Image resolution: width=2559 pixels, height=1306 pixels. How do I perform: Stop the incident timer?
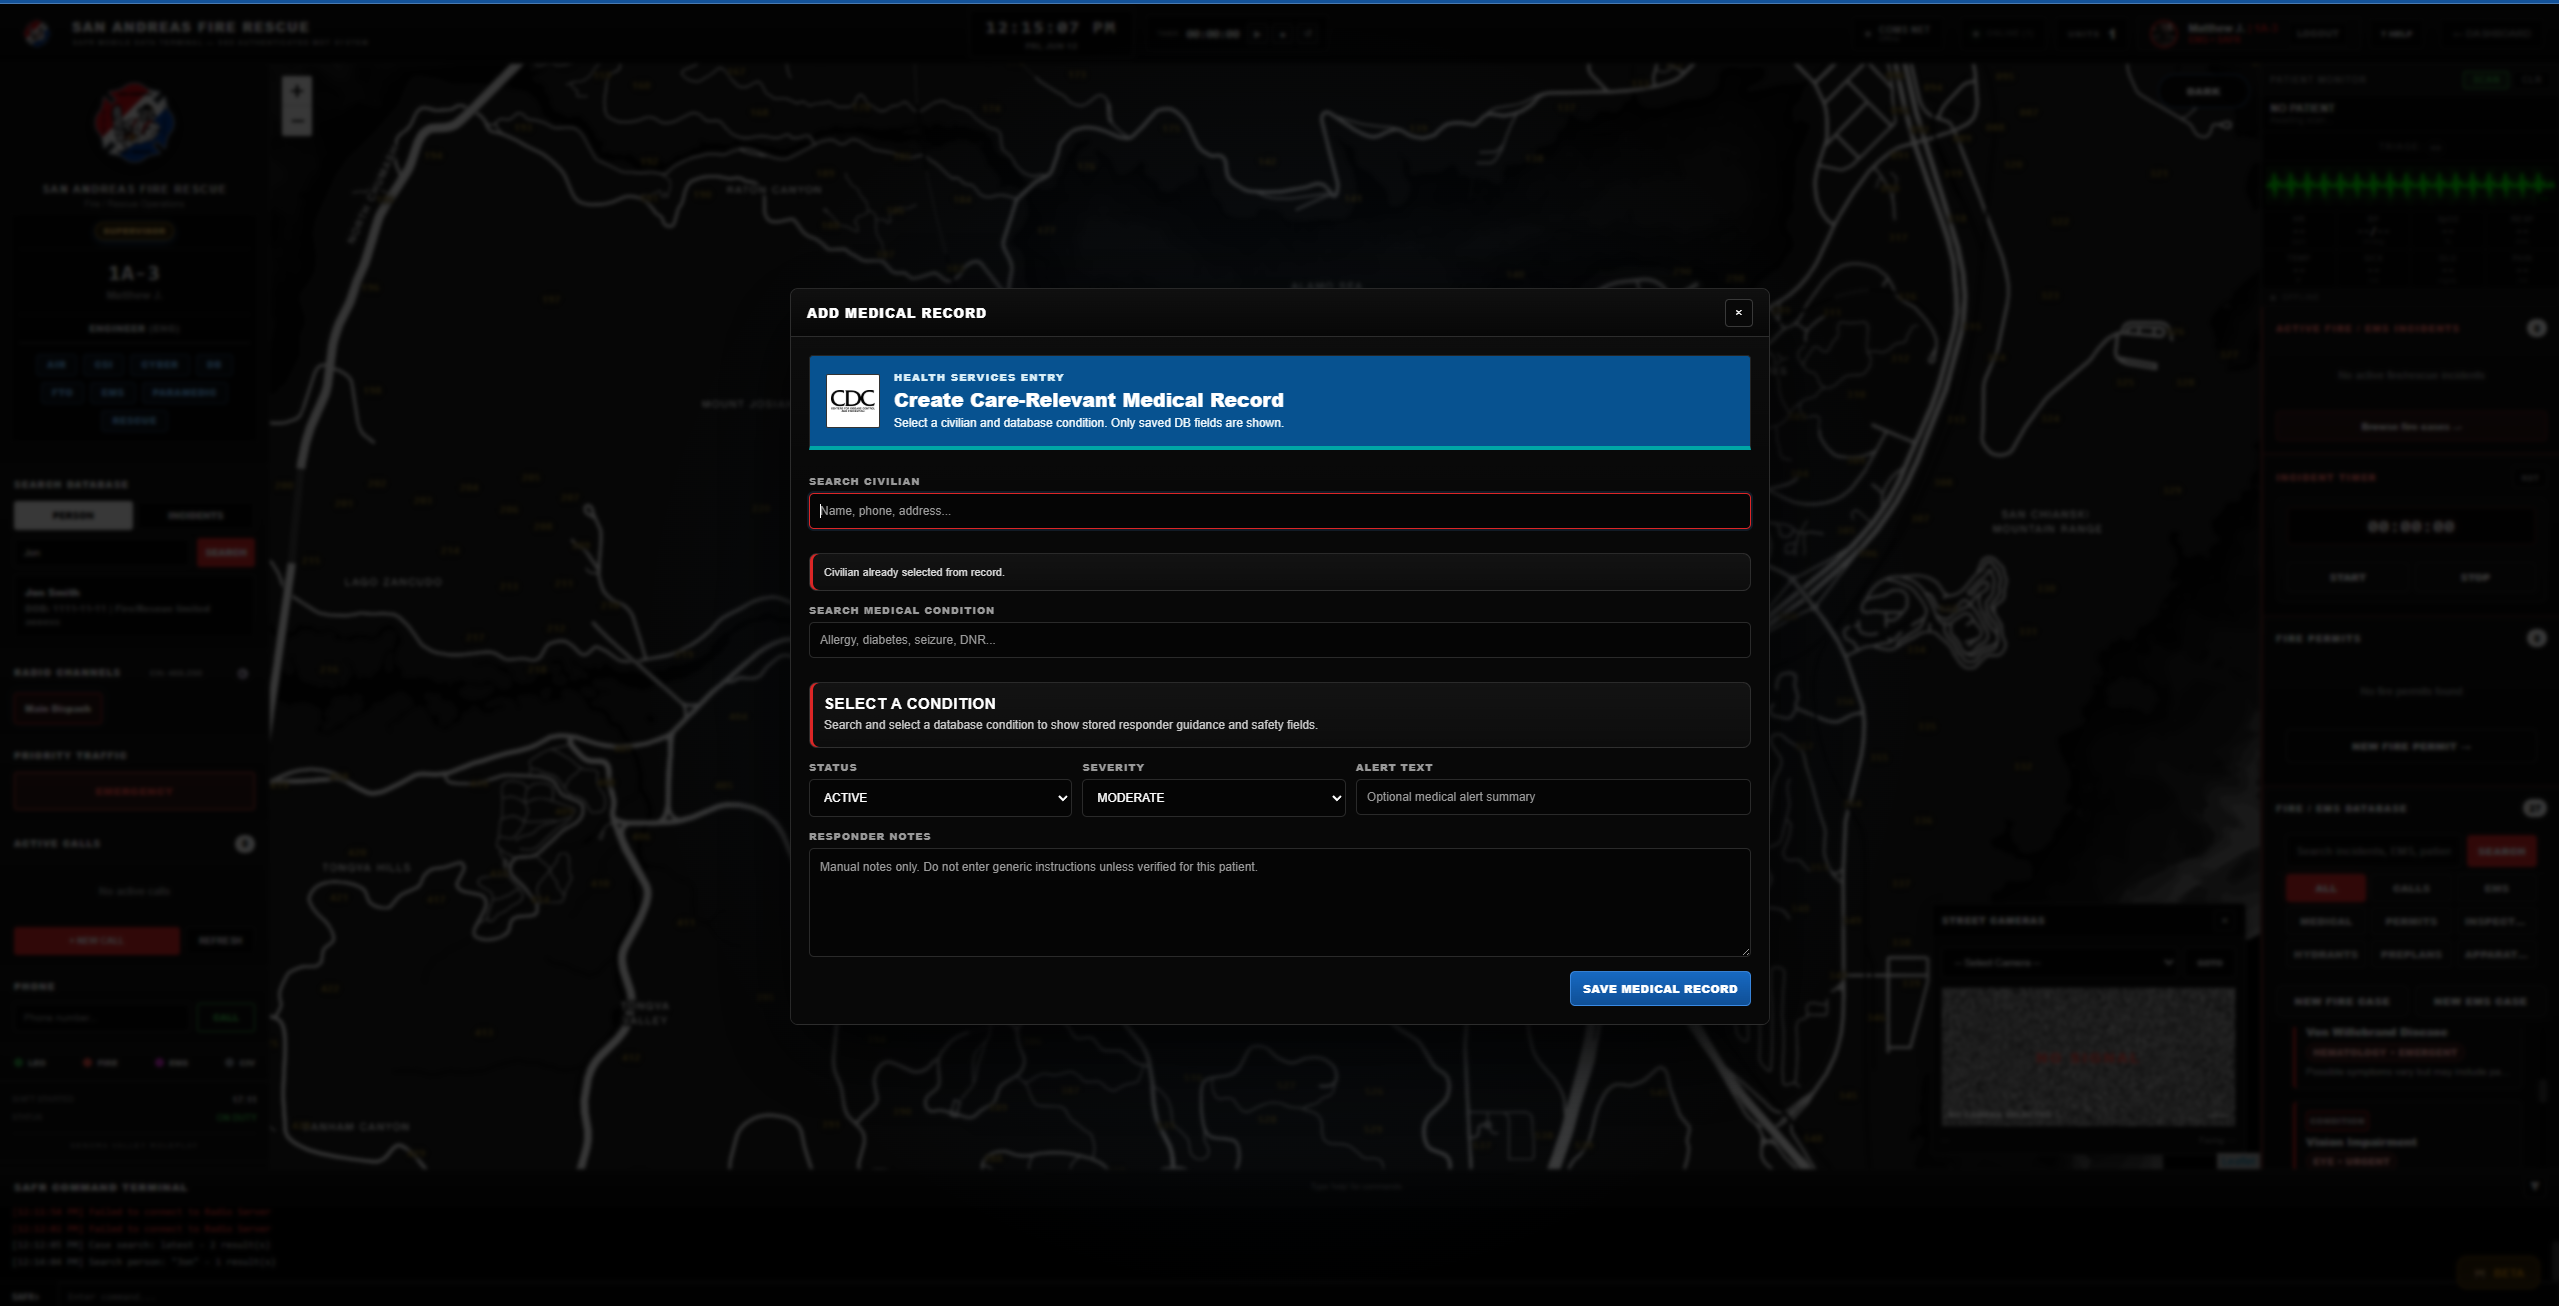pos(2475,577)
